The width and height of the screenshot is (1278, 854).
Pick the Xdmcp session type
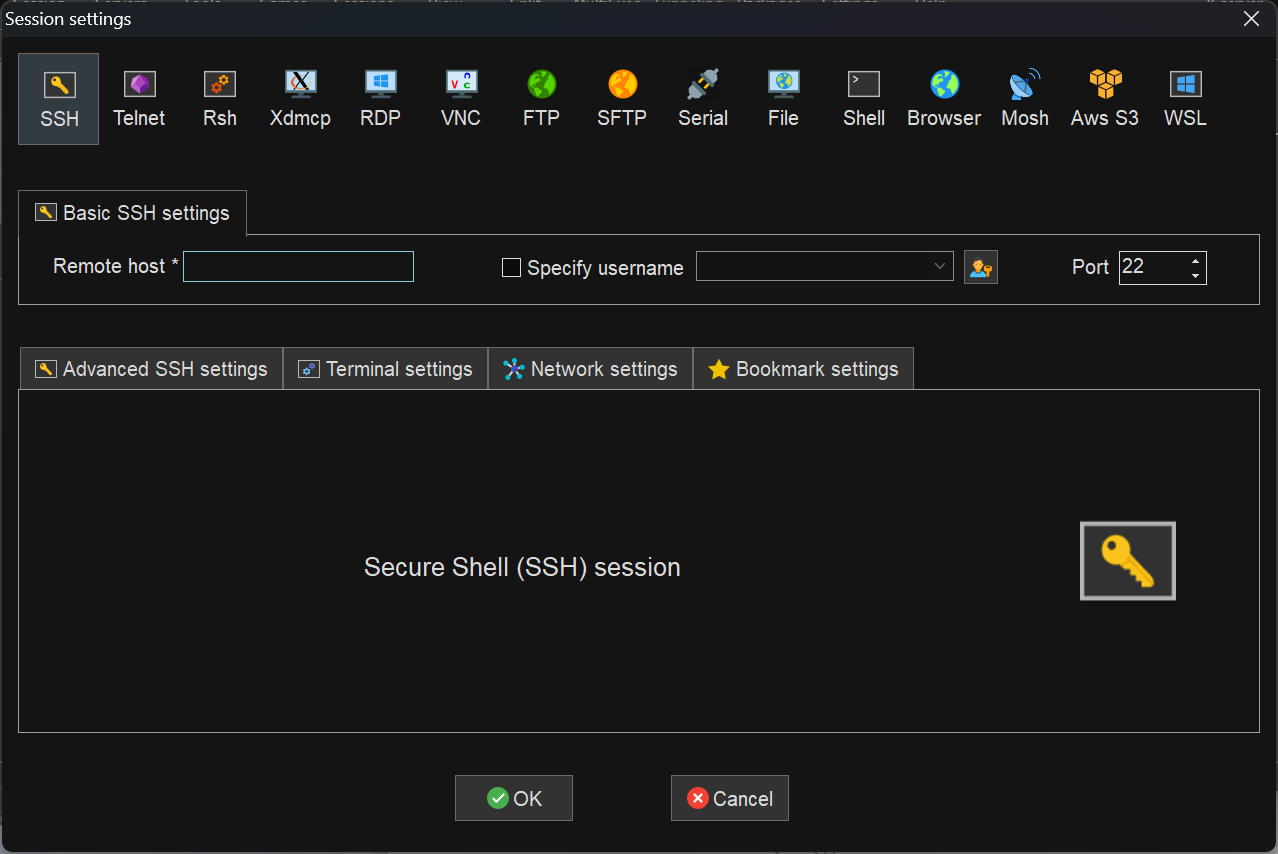300,99
